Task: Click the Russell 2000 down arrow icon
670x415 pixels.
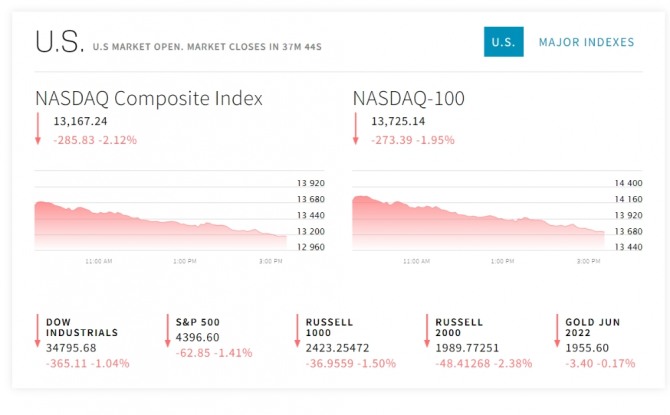Action: [427, 331]
